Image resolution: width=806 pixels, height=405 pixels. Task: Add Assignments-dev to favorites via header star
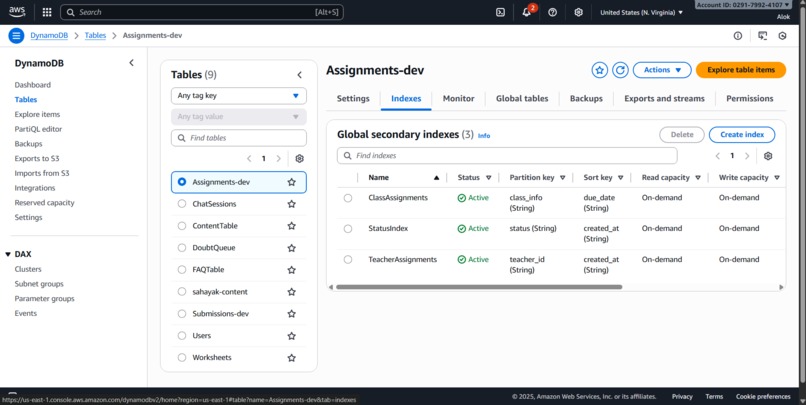tap(599, 70)
